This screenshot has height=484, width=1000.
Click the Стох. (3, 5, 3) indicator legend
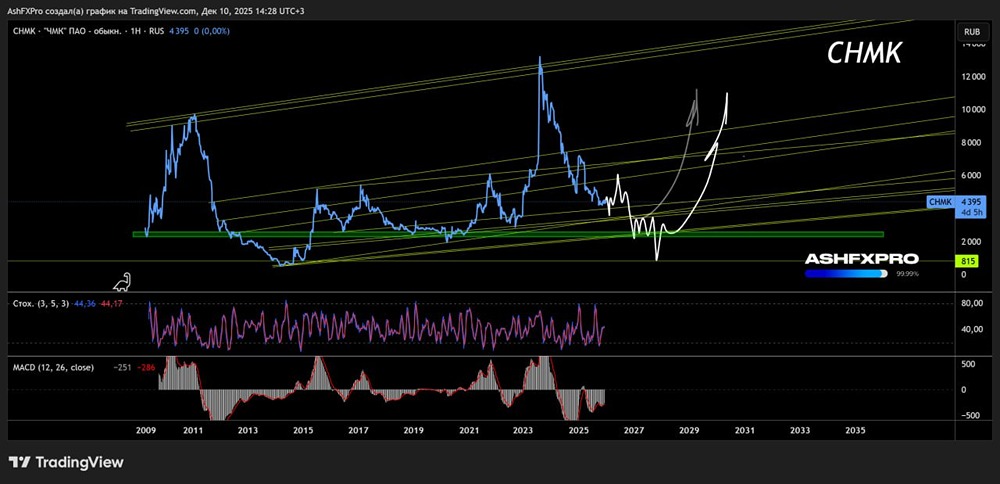point(41,304)
